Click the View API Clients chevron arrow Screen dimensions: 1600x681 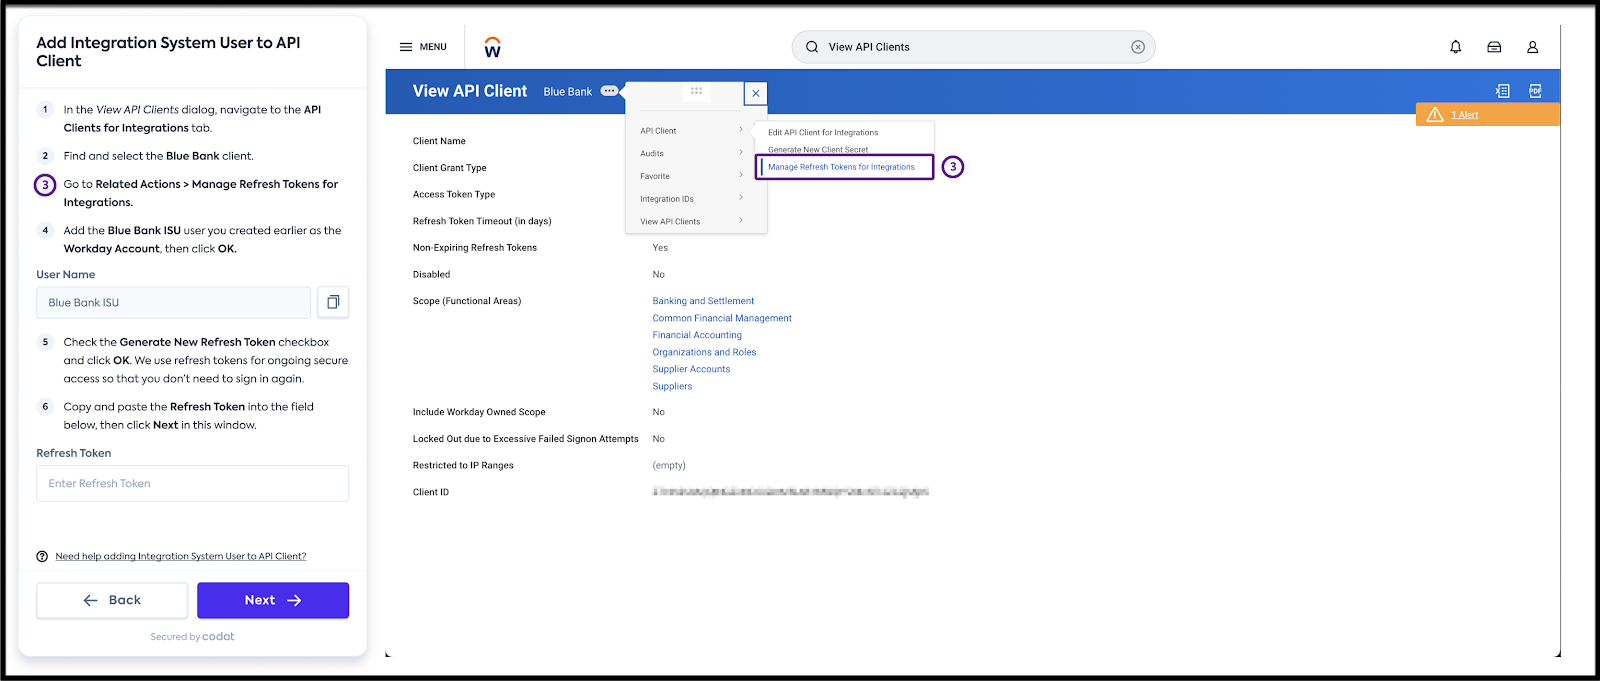741,220
